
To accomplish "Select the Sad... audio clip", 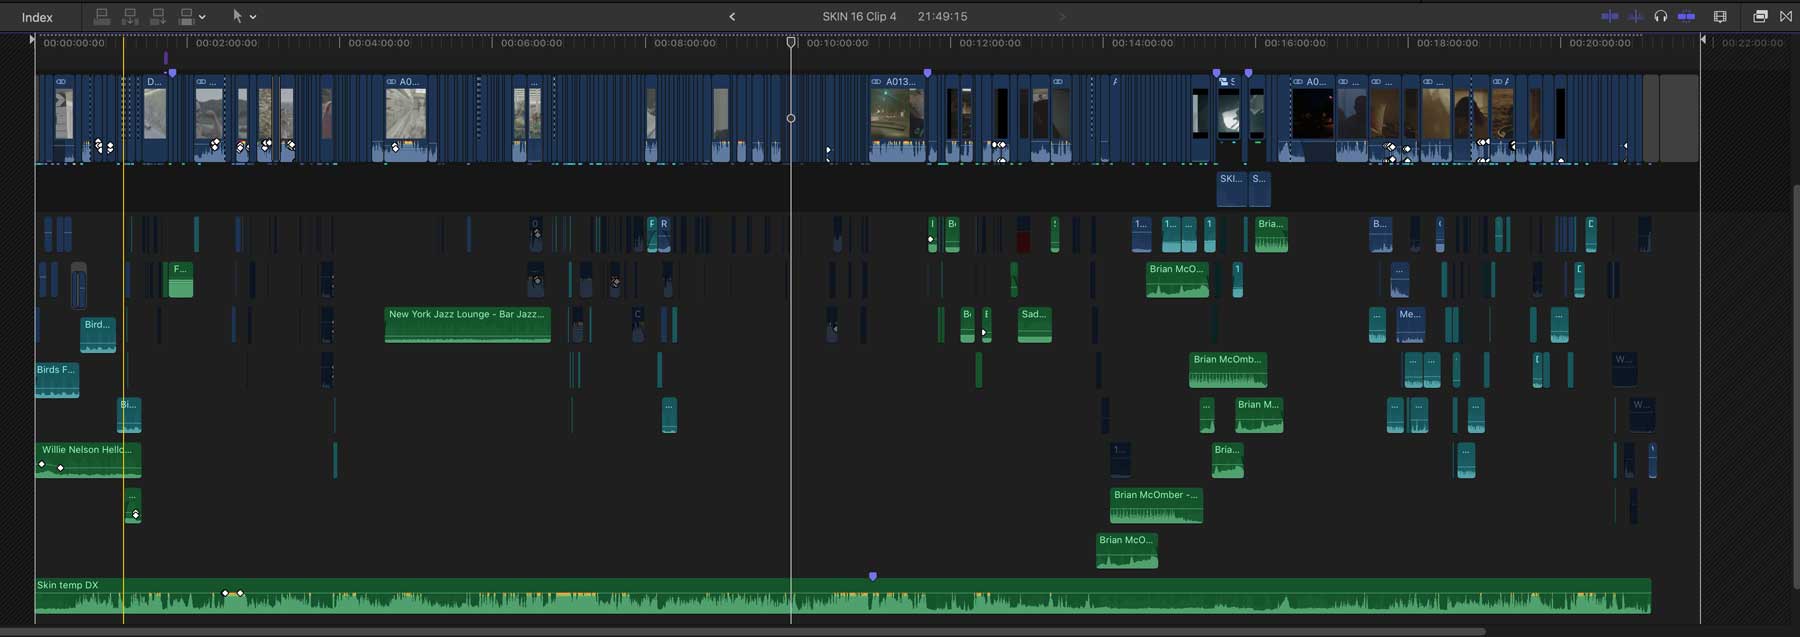I will (x=1034, y=325).
